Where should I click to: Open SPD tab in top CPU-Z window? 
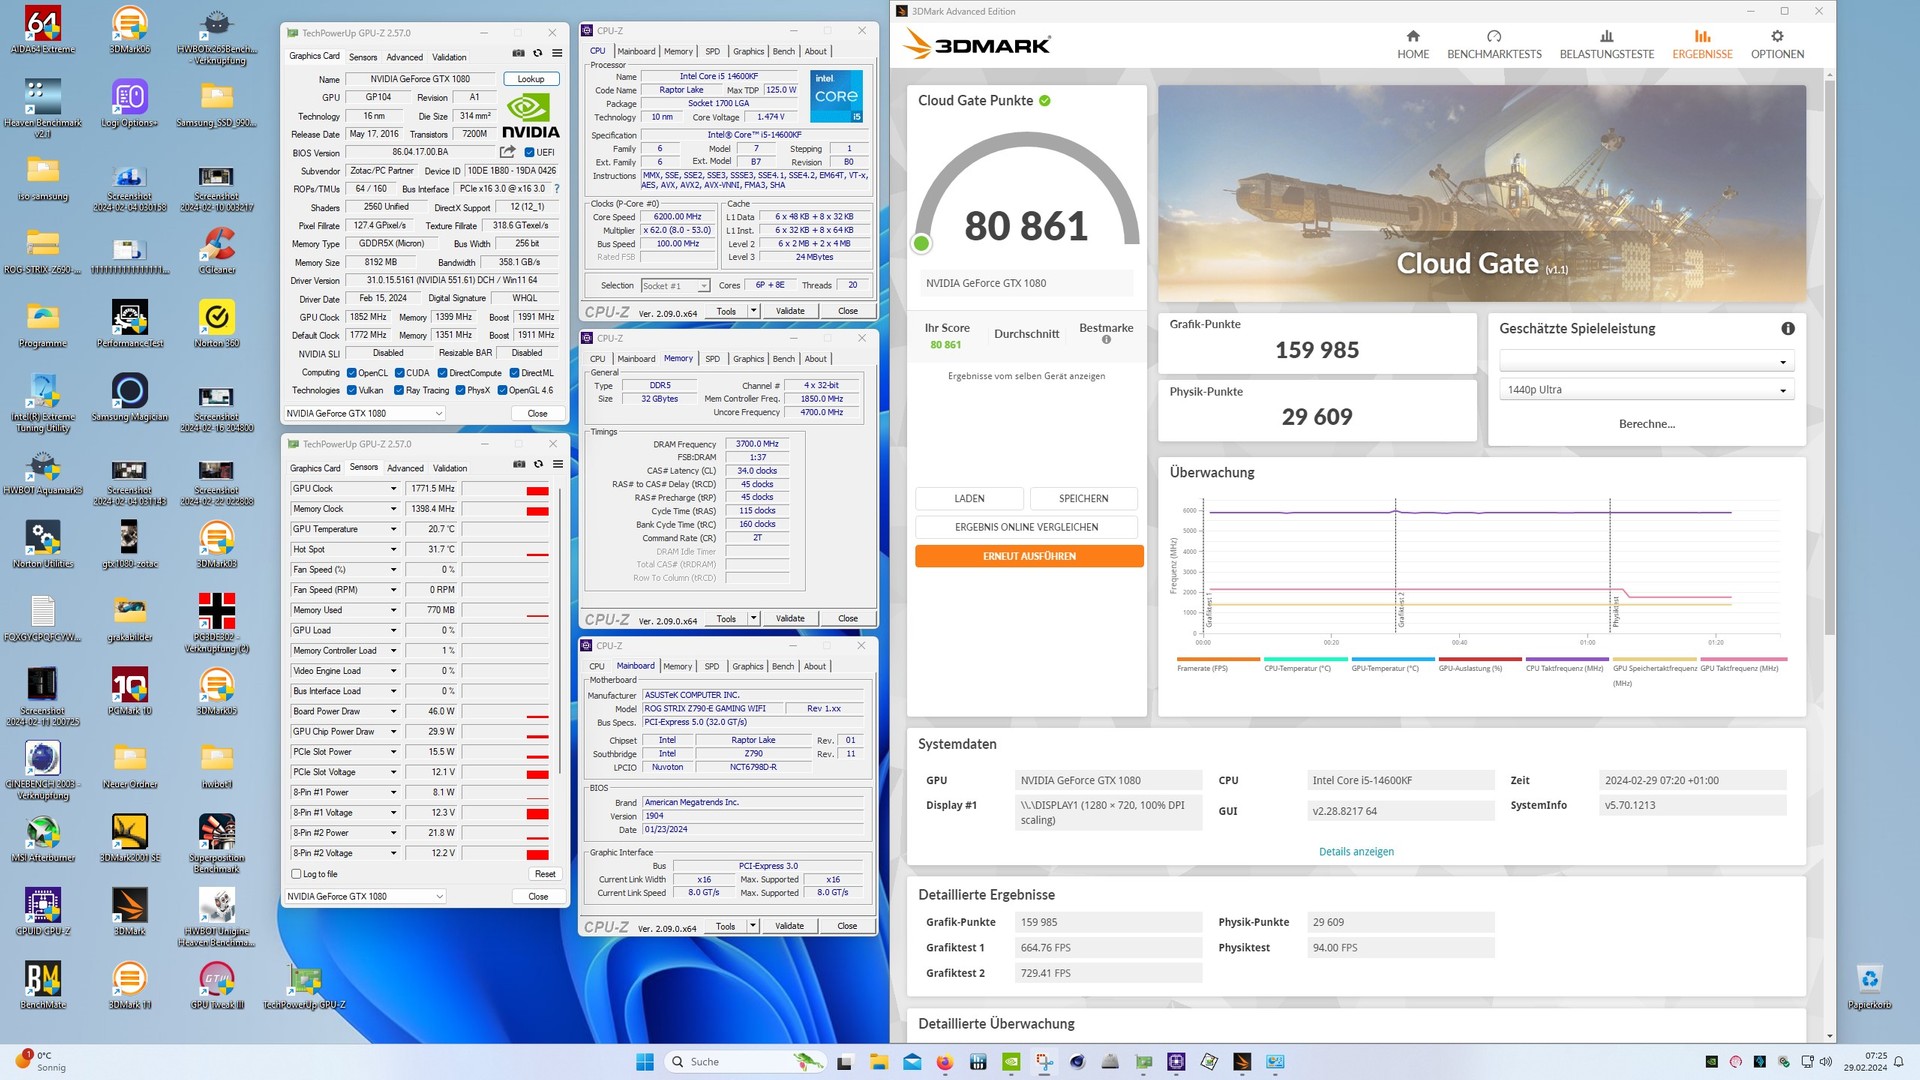tap(713, 51)
